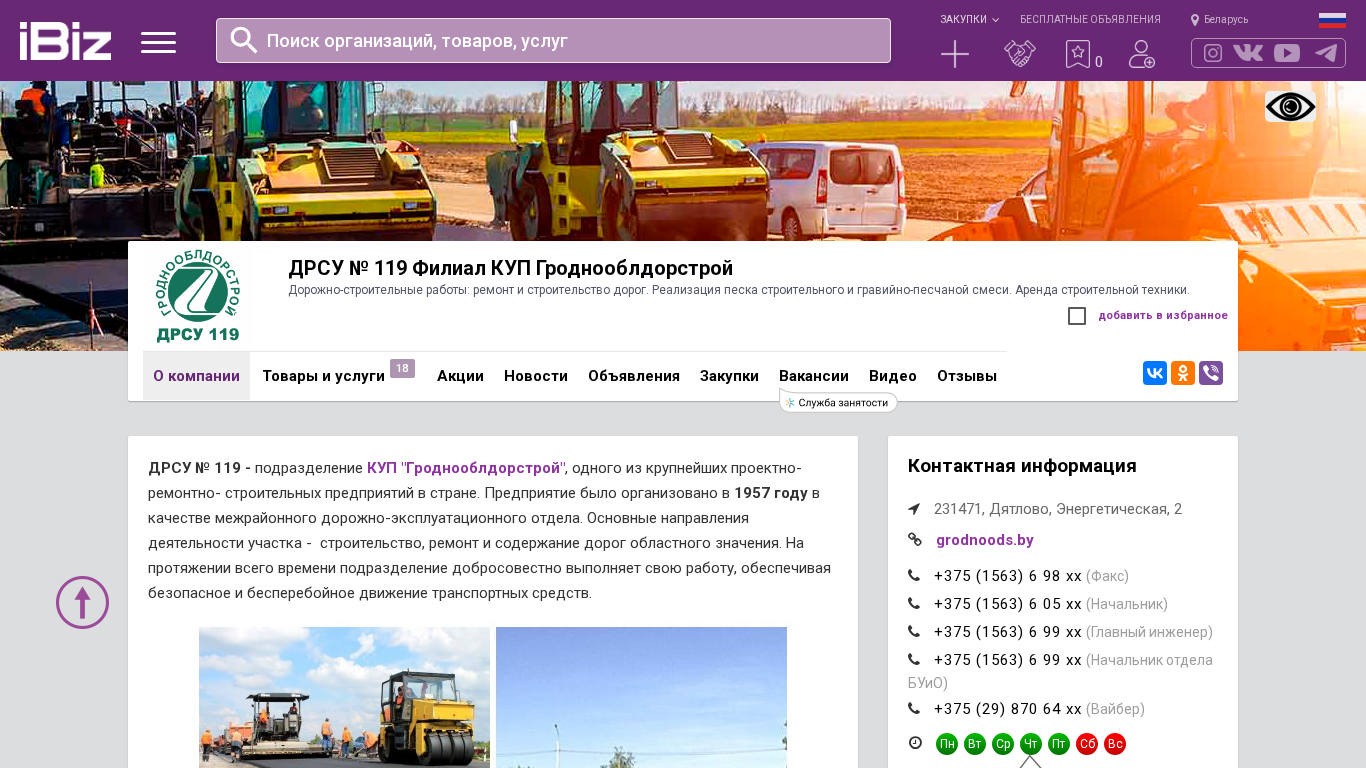Open the Вакансии tab
This screenshot has width=1366, height=768.
[814, 376]
